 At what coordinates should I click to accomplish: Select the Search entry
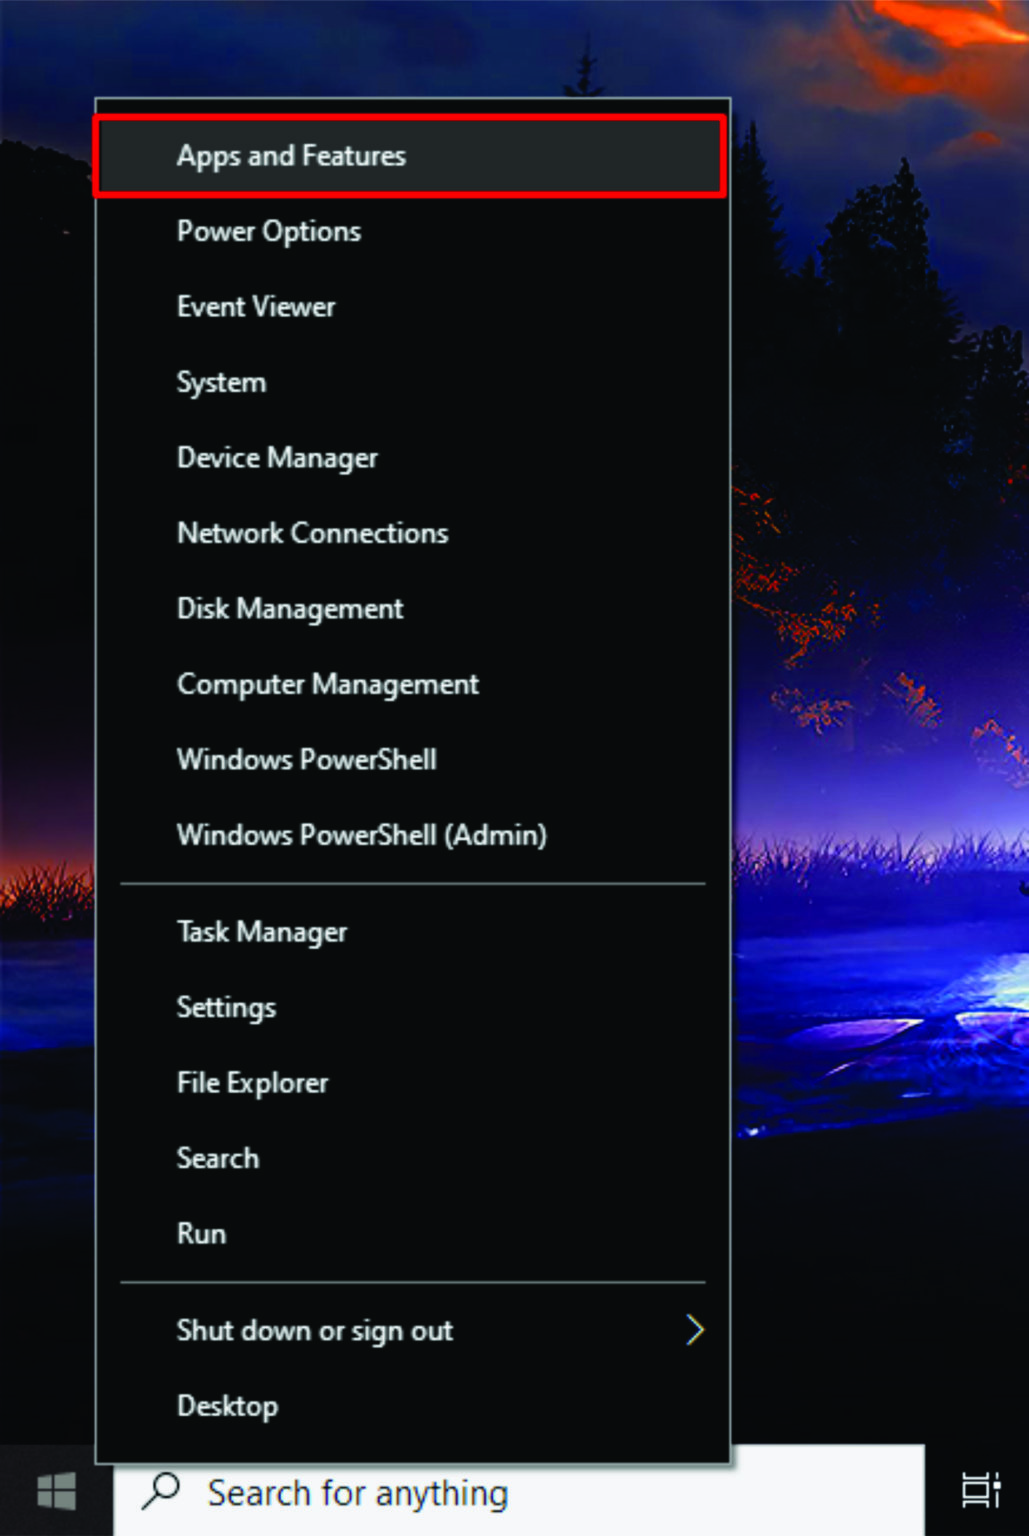click(x=218, y=1158)
